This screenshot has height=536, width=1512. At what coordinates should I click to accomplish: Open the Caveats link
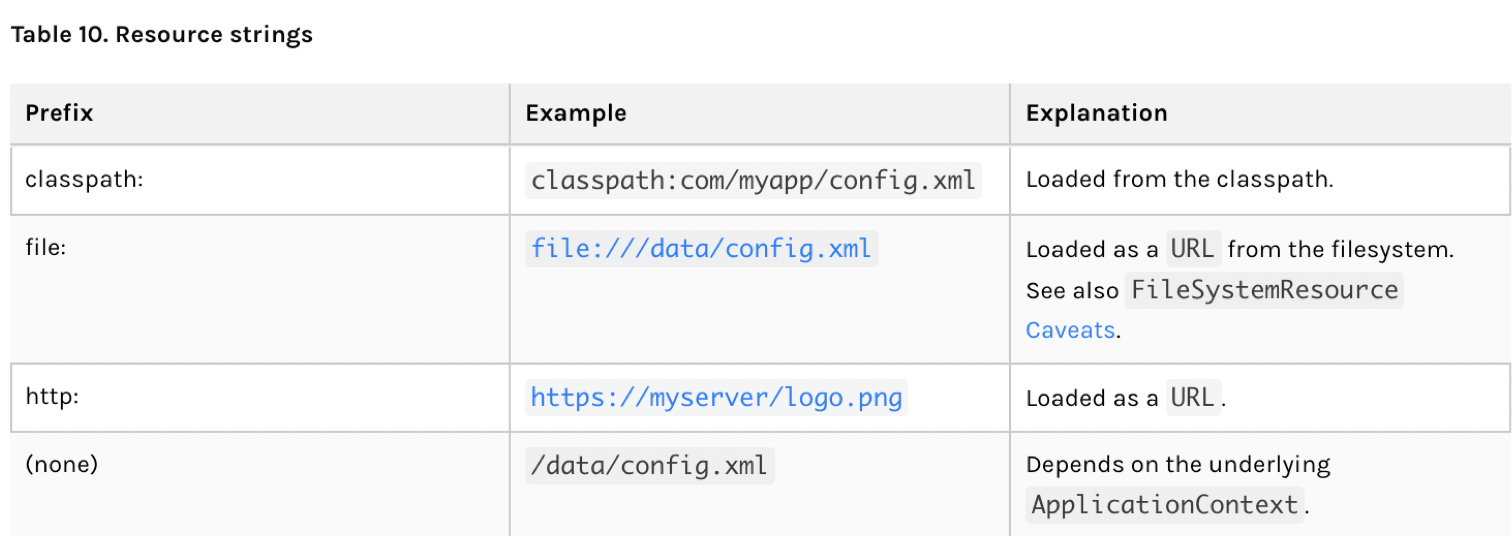coord(1069,330)
